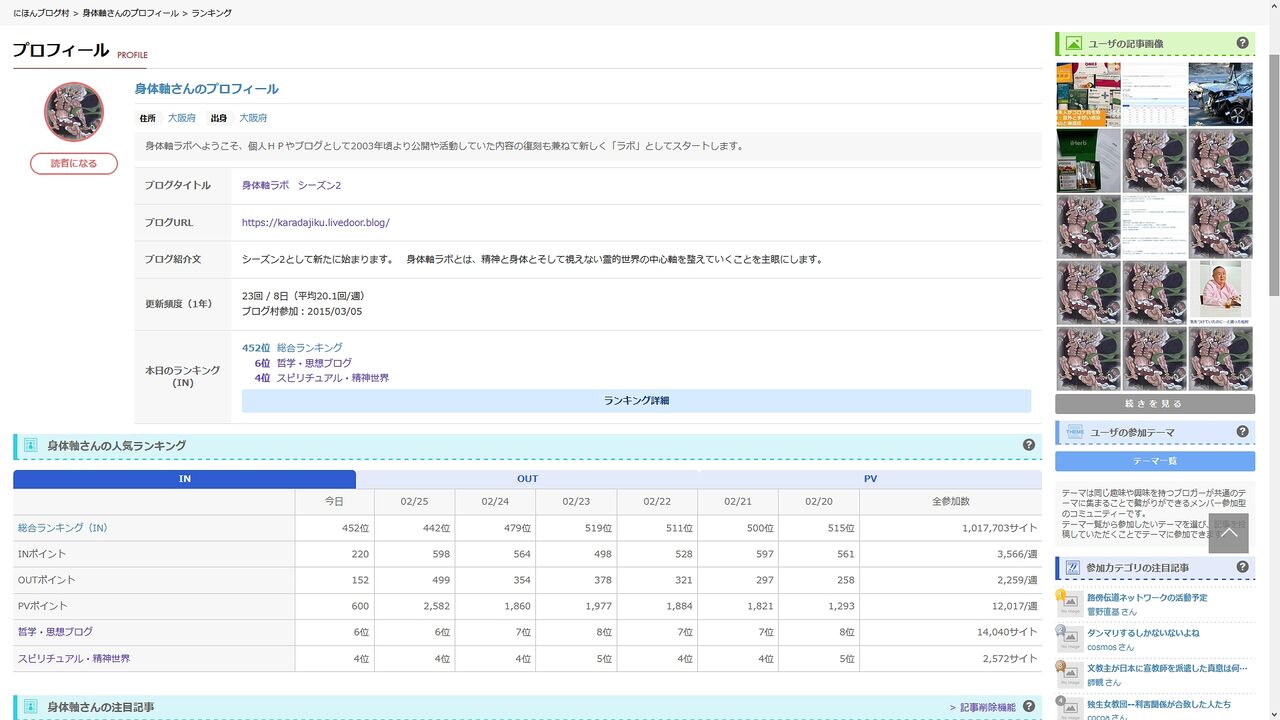The height and width of the screenshot is (720, 1280).
Task: Open article 路傍伝道ネットワークの活動予定
Action: click(x=1147, y=598)
